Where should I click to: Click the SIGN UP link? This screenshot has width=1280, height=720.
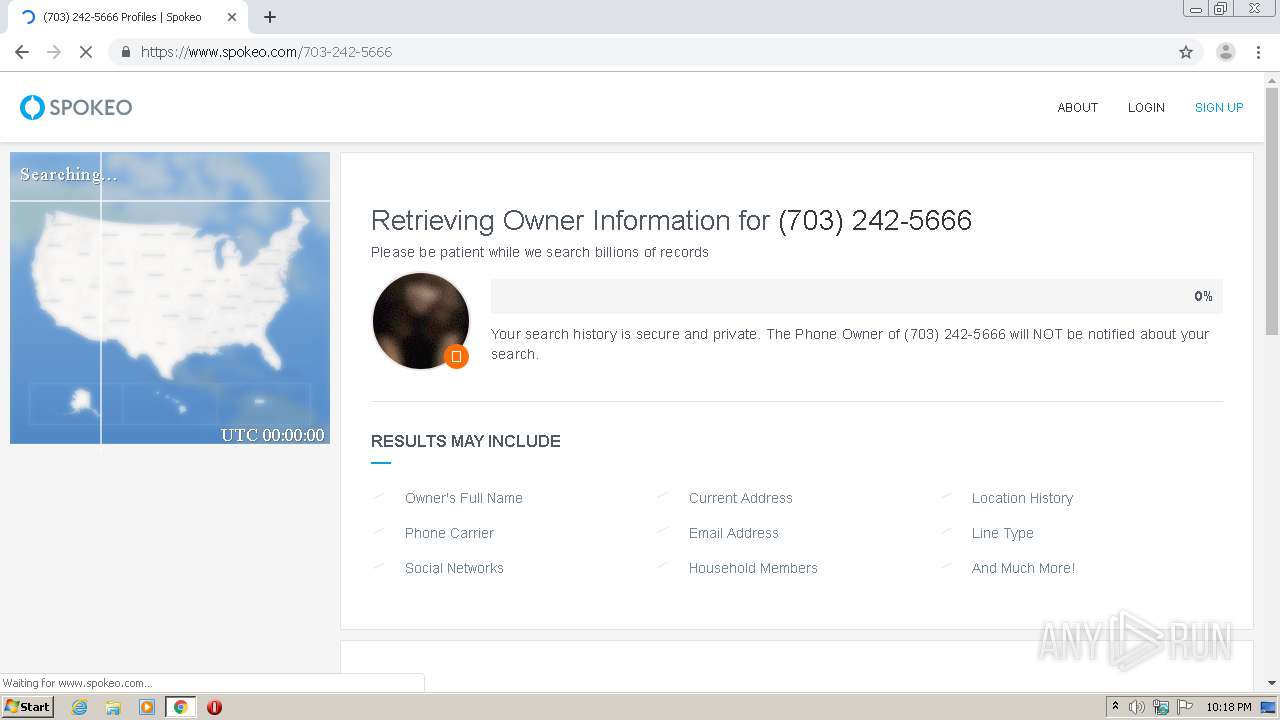click(1219, 107)
